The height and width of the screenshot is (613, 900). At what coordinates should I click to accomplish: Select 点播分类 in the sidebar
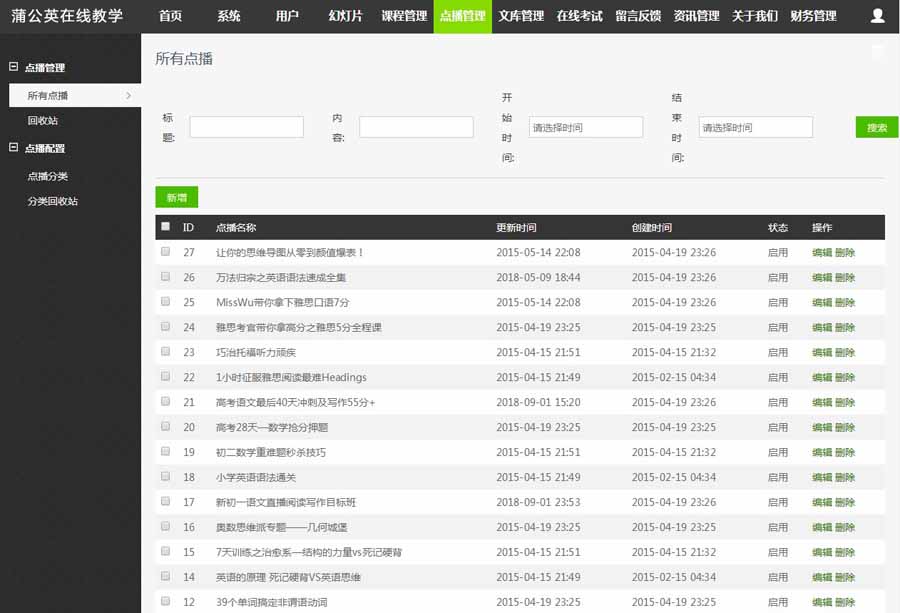tap(48, 177)
